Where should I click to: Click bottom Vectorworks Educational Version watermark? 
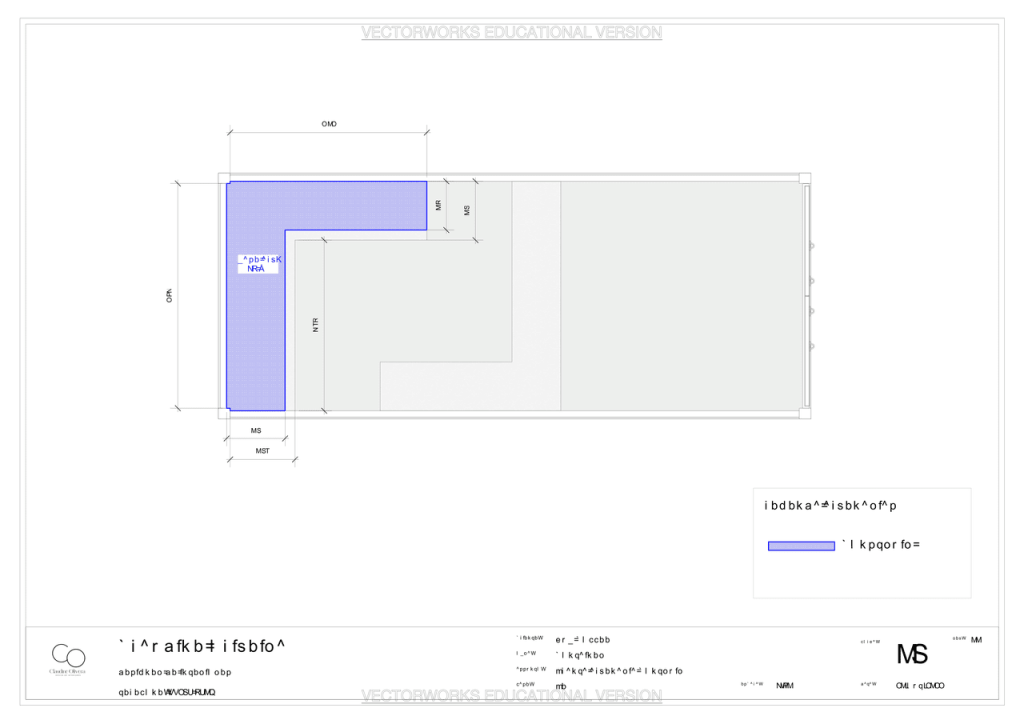pos(511,695)
